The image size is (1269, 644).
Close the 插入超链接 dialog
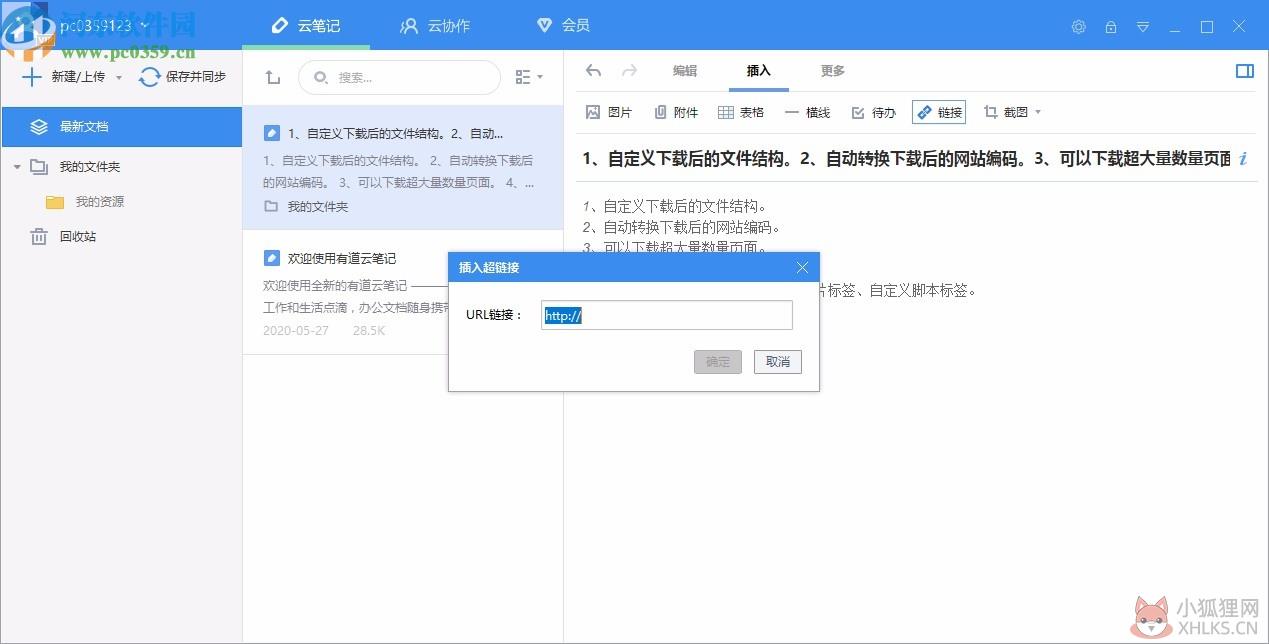[802, 268]
